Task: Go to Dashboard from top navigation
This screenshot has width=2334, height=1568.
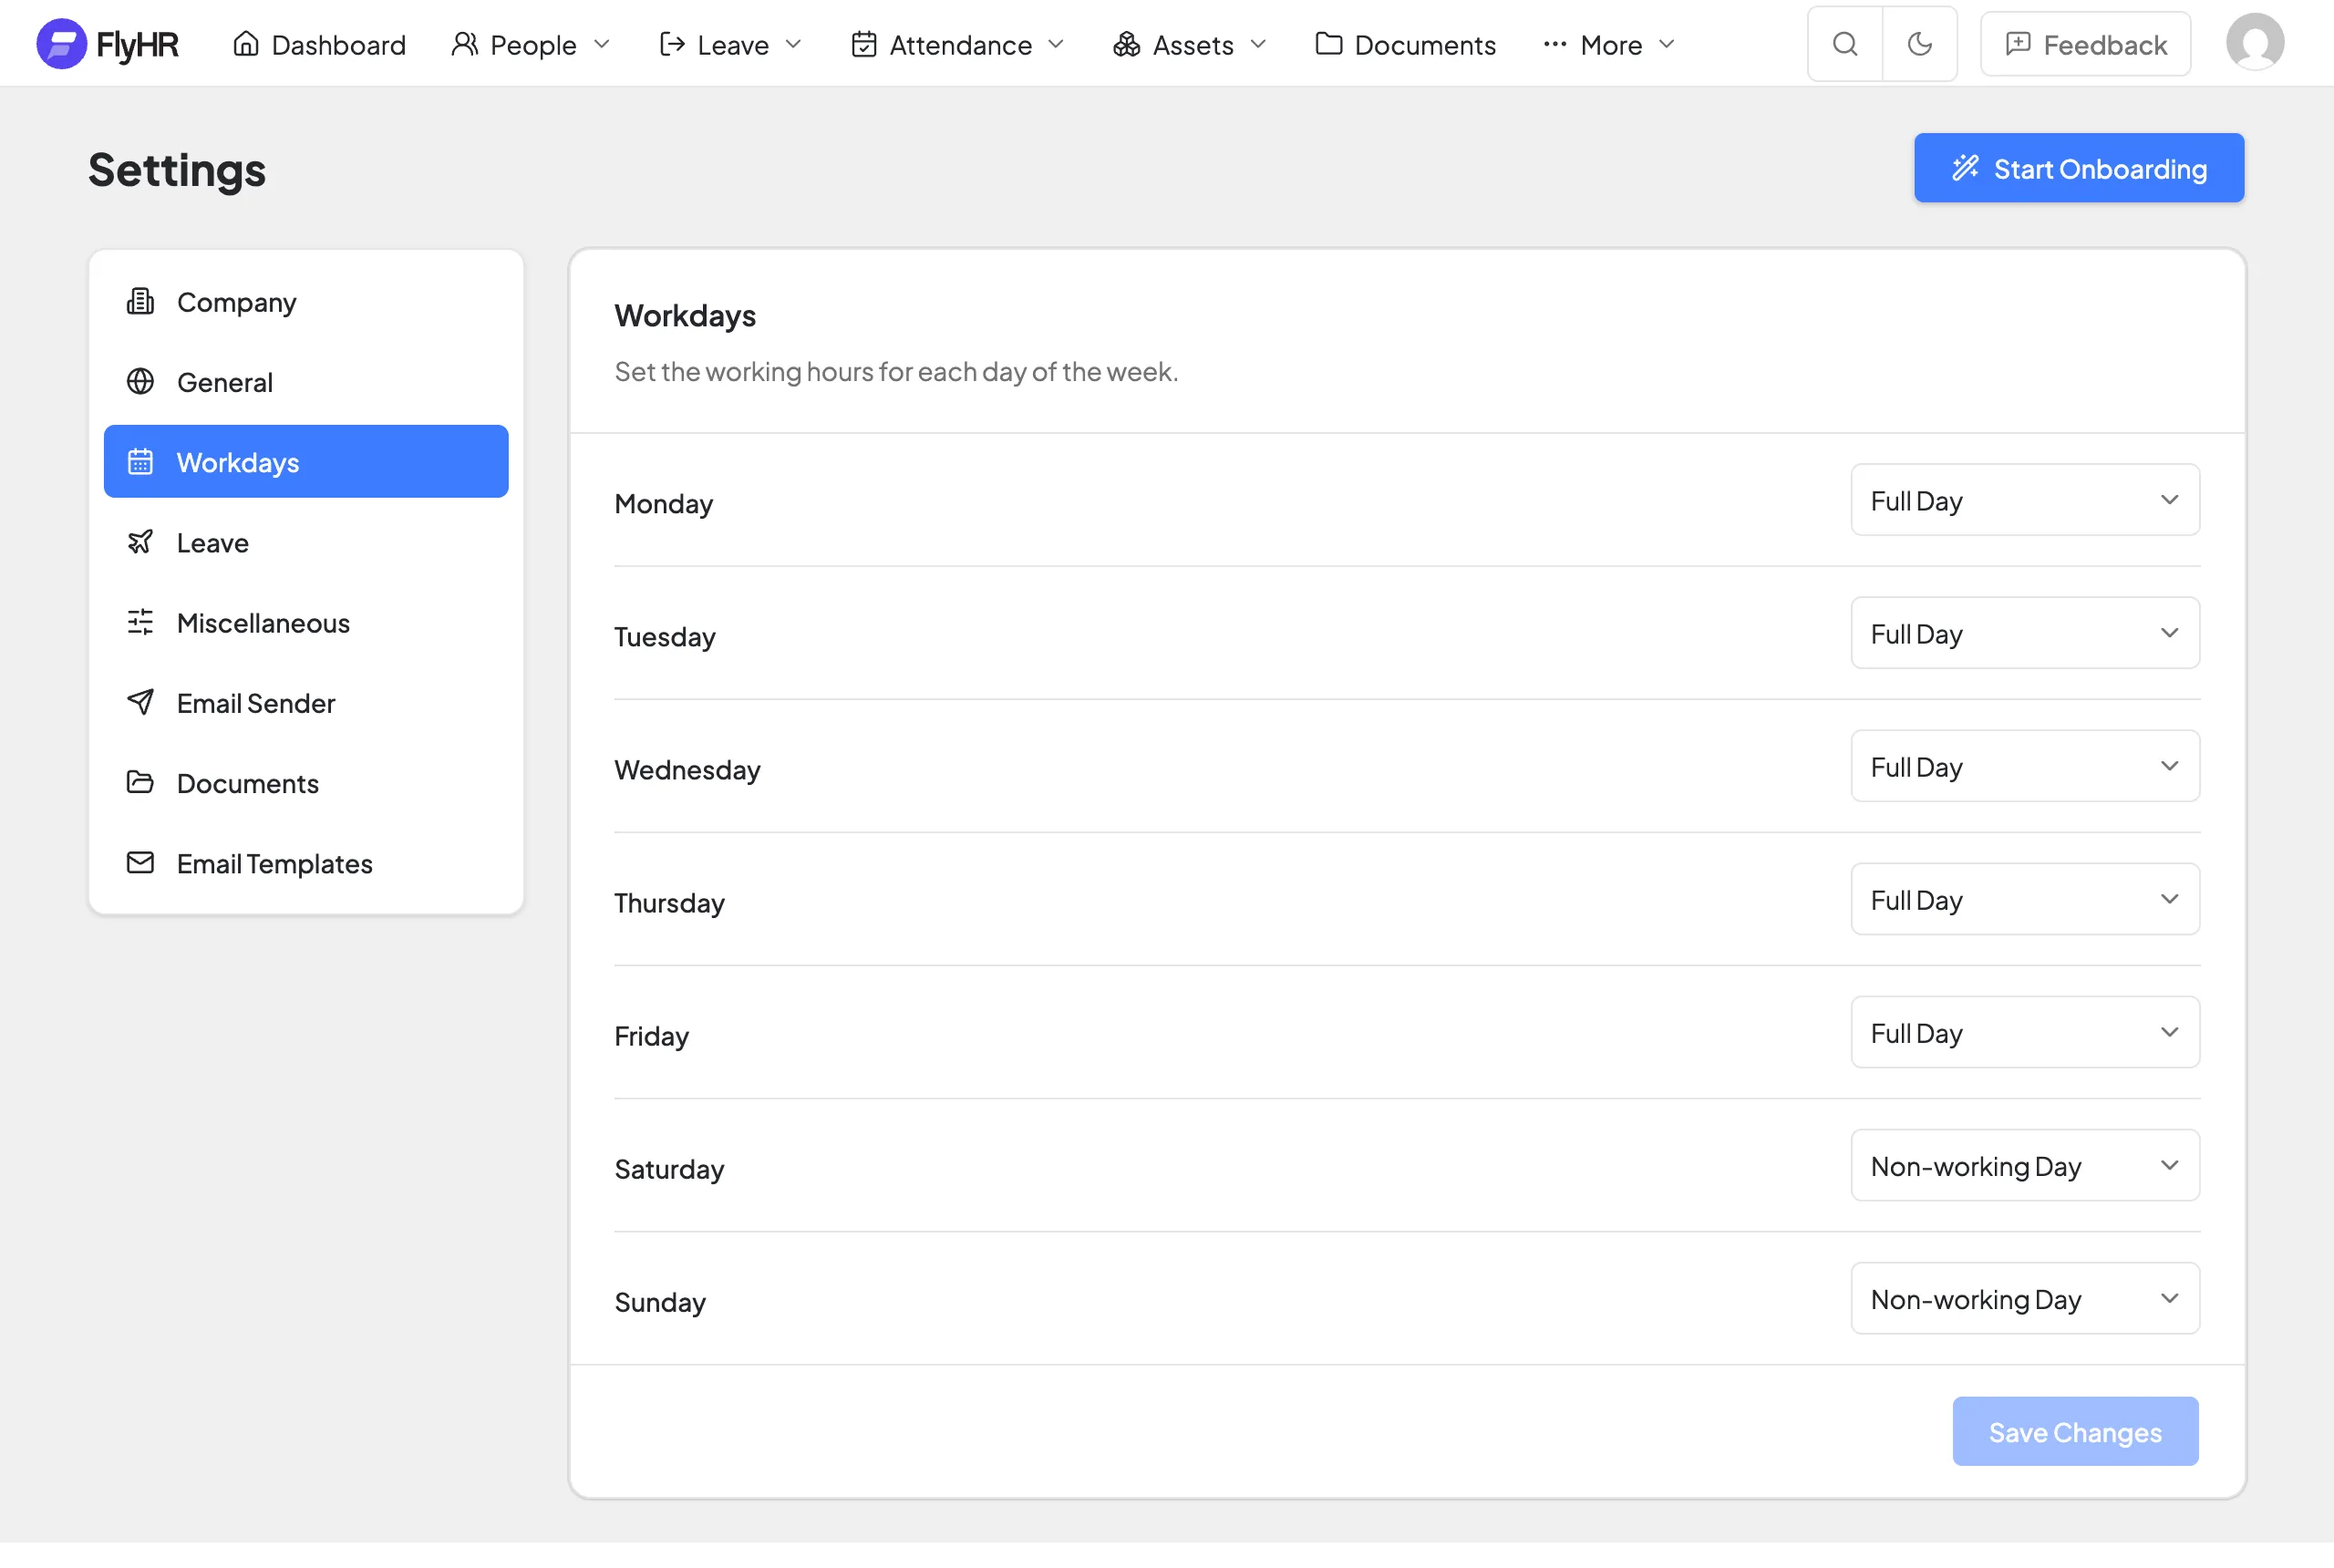Action: pos(319,44)
